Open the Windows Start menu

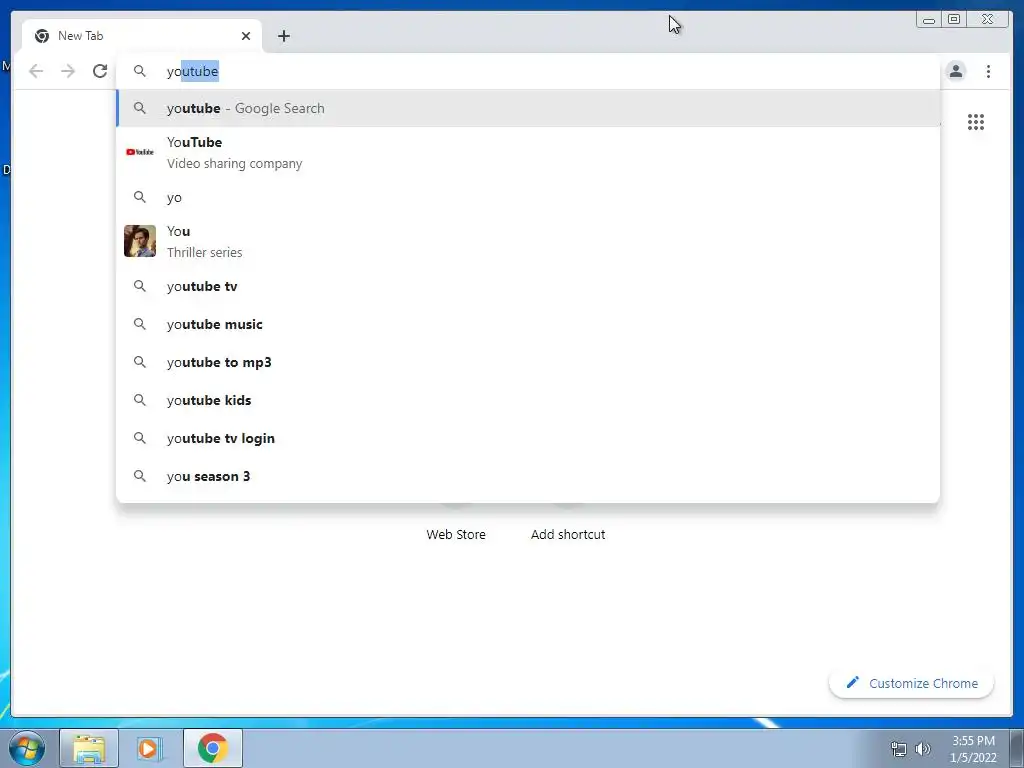(27, 748)
